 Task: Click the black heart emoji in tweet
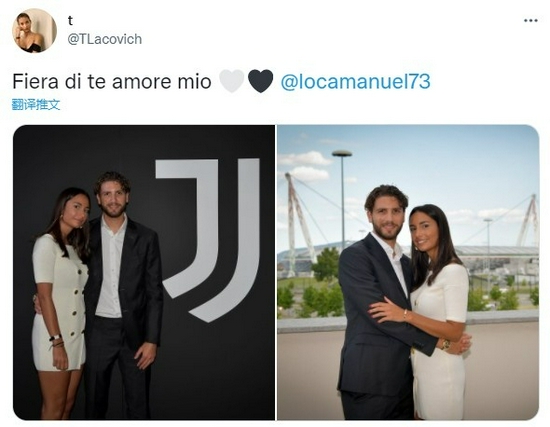(261, 81)
